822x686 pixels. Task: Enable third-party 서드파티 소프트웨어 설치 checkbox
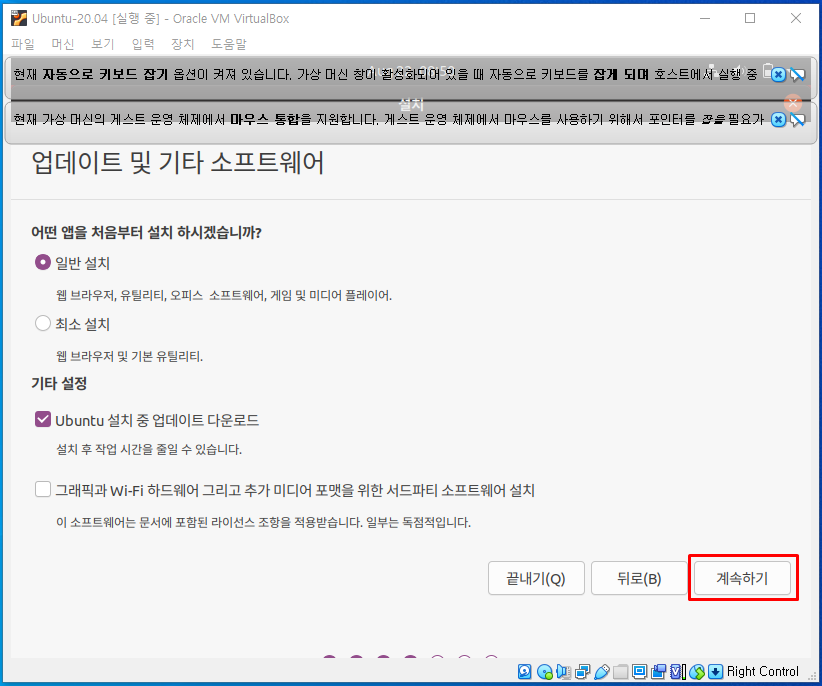pos(42,489)
